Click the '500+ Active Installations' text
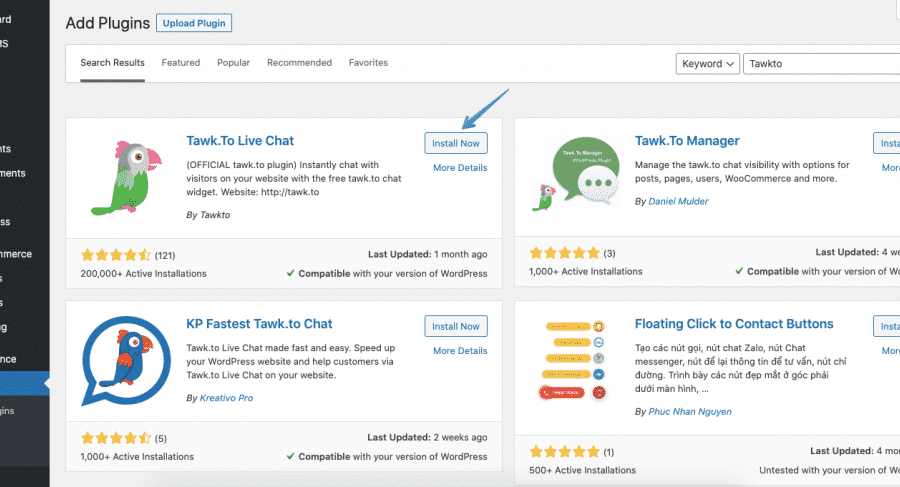 (583, 470)
